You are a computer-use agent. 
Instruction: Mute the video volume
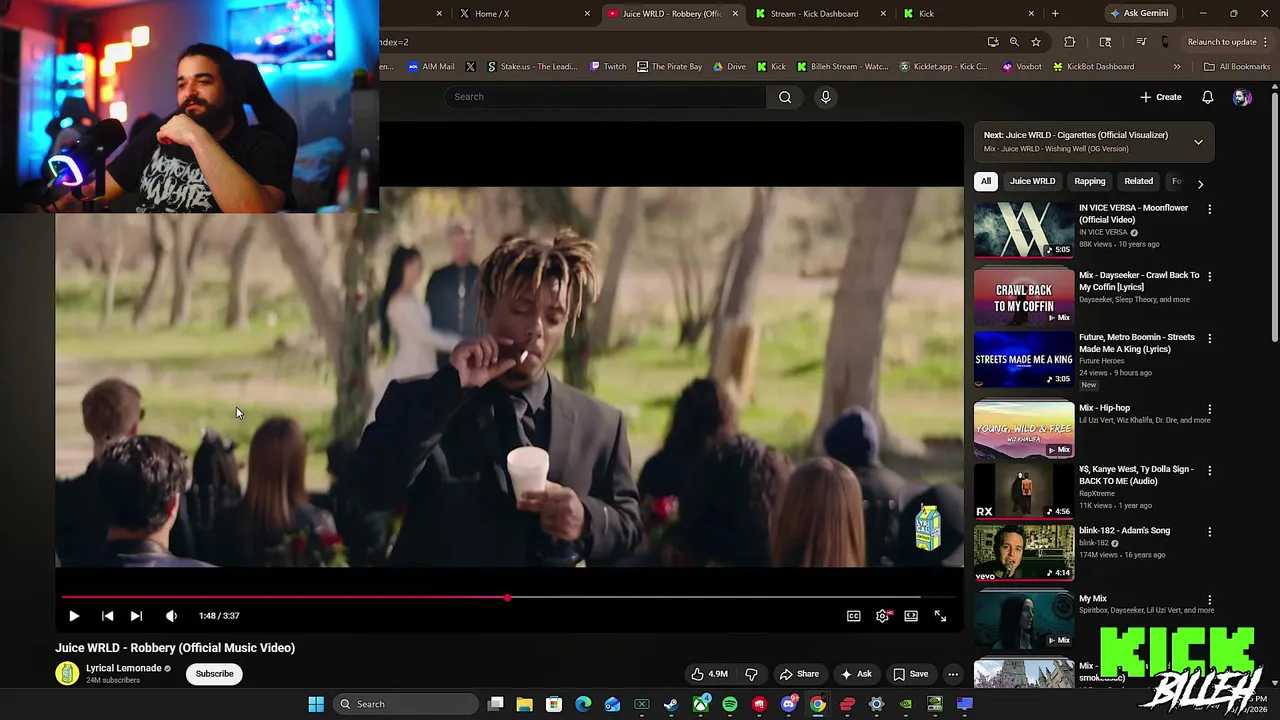tap(171, 616)
